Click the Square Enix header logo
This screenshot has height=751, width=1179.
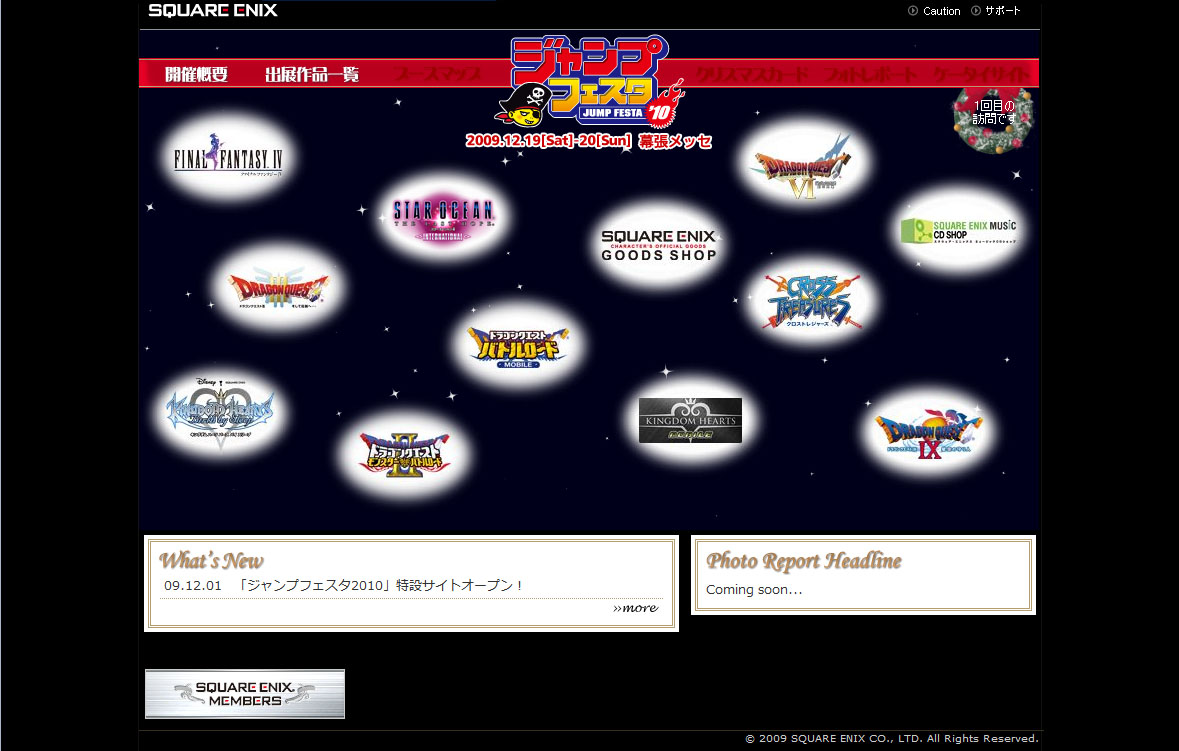coord(213,11)
